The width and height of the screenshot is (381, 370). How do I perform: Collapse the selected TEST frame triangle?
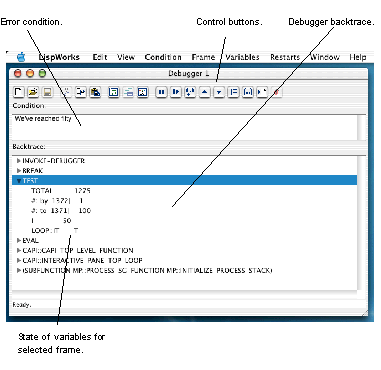(19, 181)
